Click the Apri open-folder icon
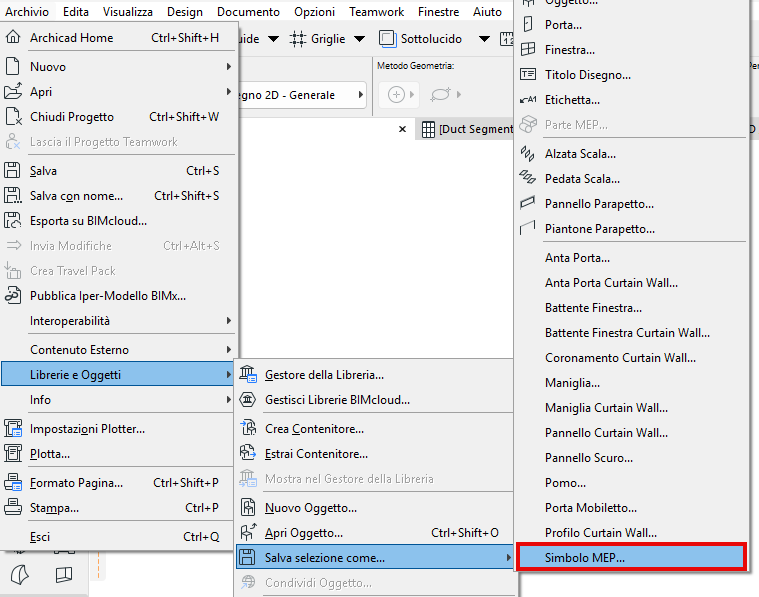 tap(13, 91)
